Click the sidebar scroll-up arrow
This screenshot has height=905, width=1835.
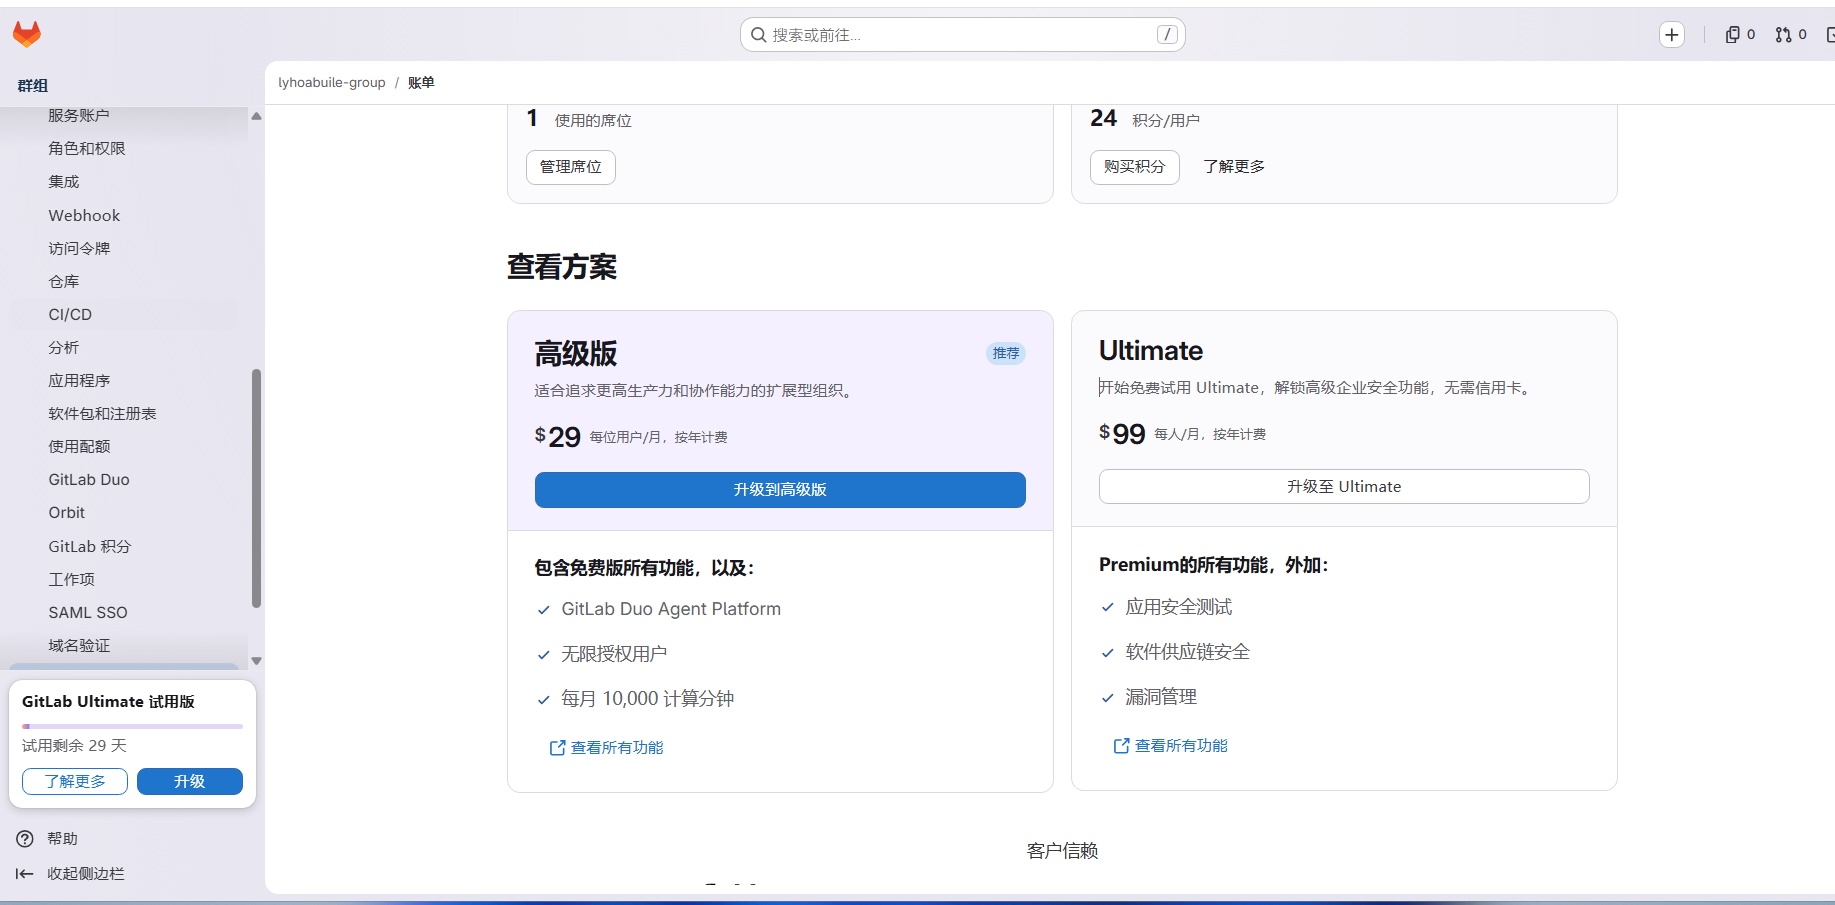click(256, 116)
